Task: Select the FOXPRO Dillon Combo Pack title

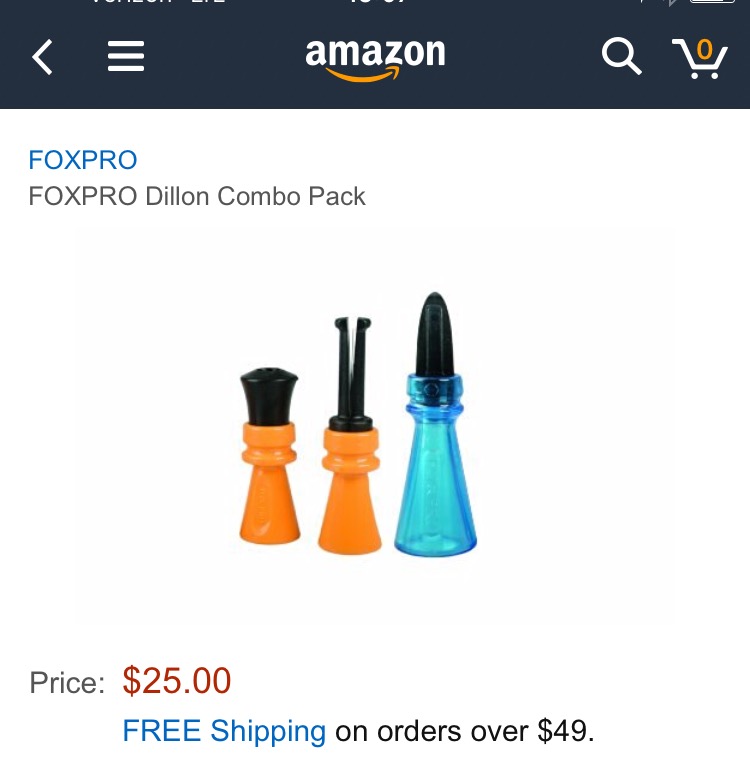Action: 197,196
